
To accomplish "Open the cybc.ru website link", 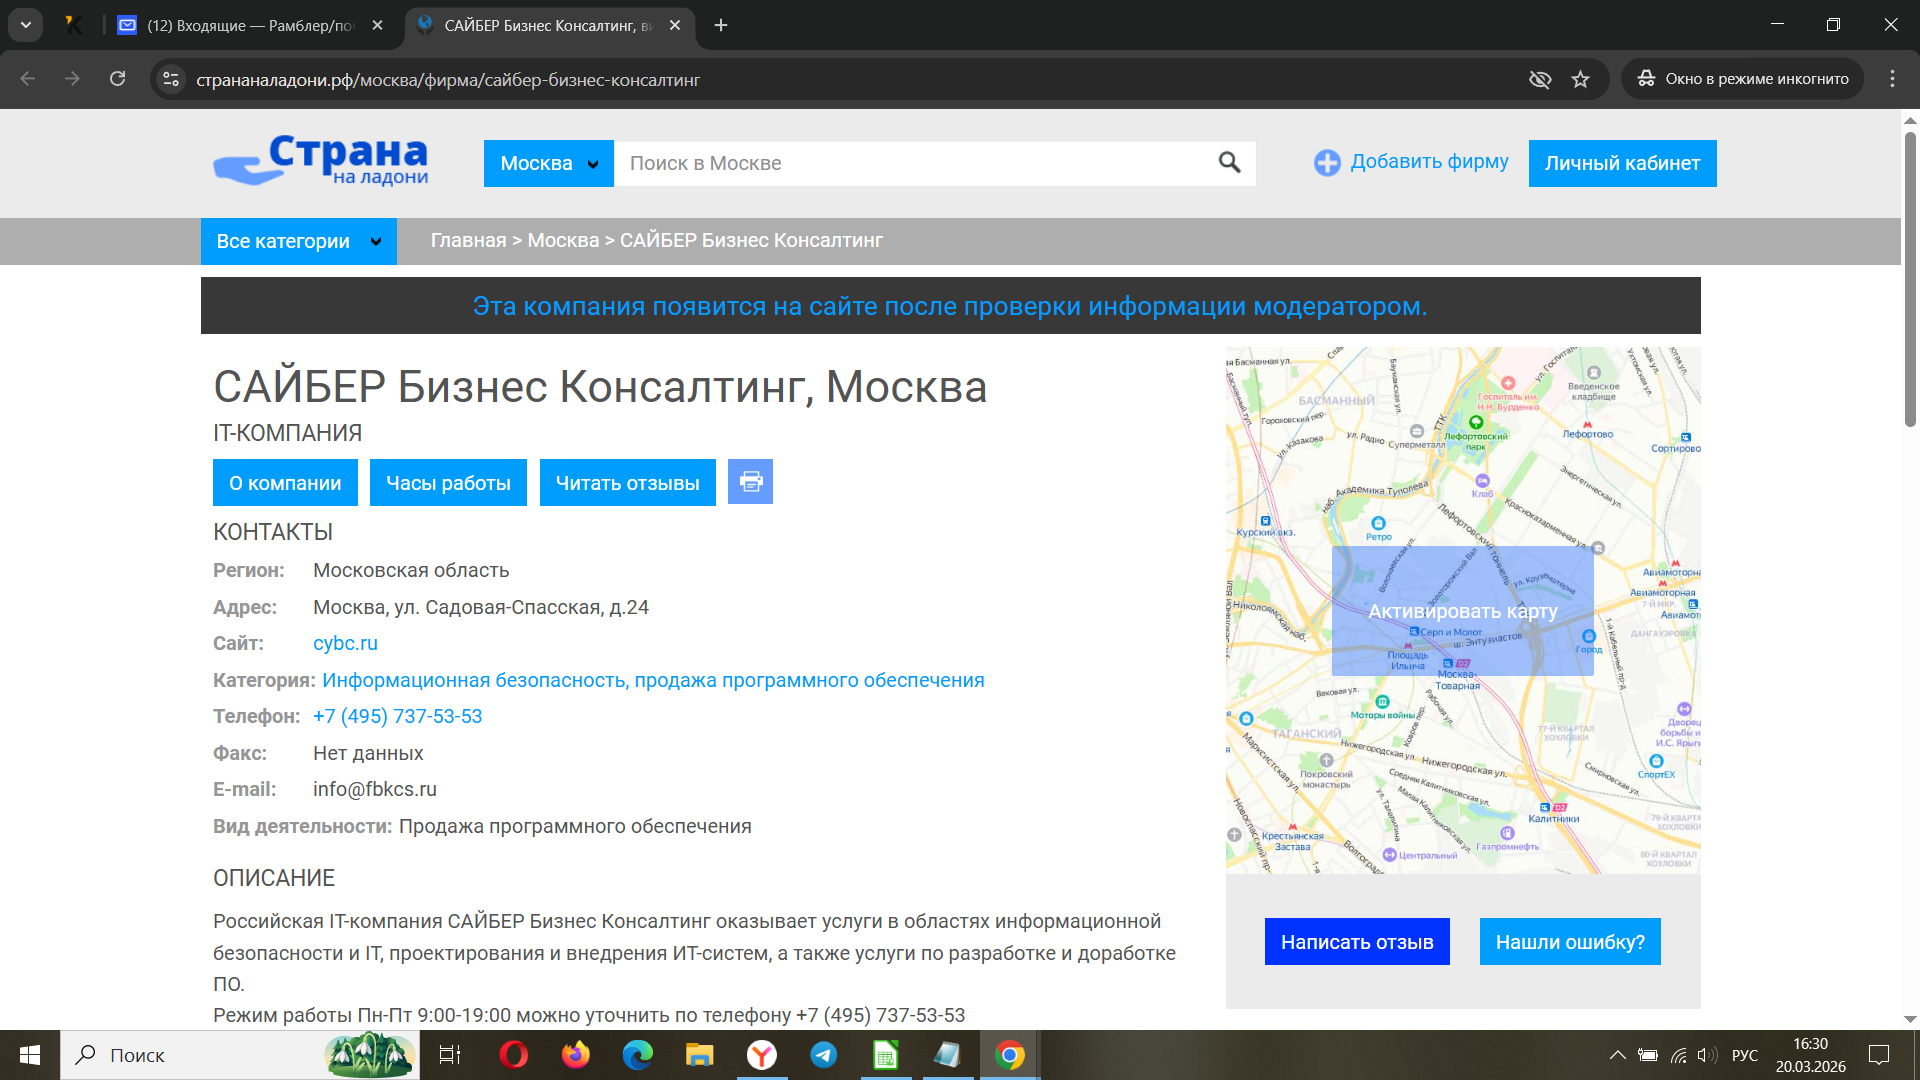I will tap(345, 643).
